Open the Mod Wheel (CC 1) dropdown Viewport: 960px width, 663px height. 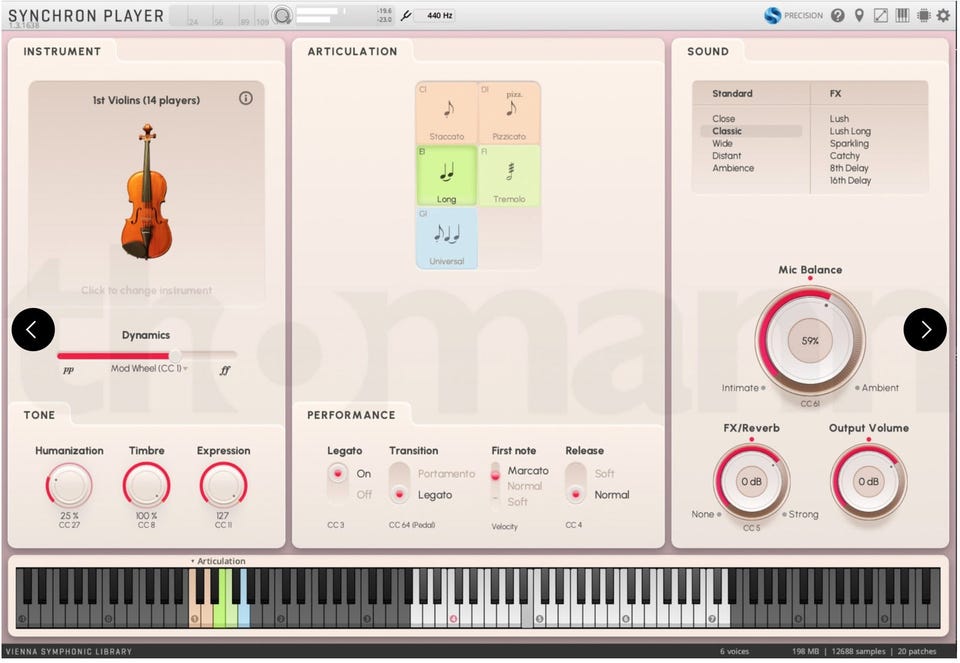tap(149, 369)
